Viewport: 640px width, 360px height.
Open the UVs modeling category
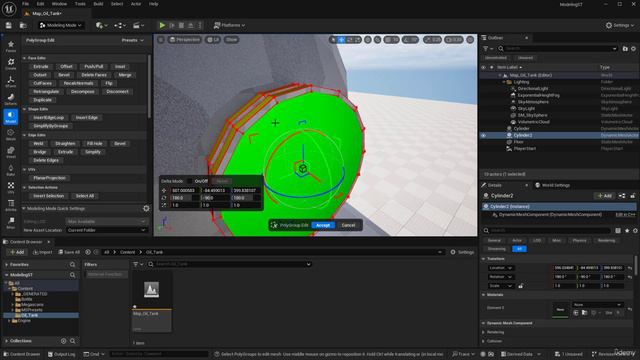[11, 188]
